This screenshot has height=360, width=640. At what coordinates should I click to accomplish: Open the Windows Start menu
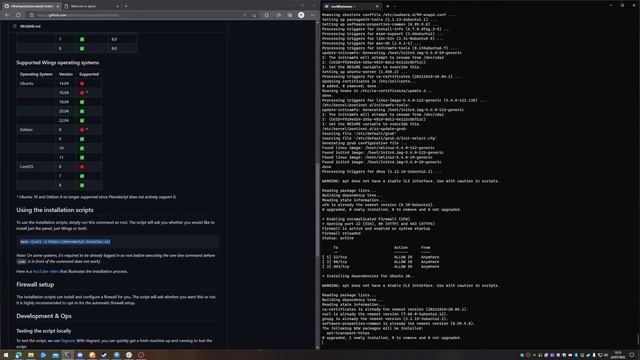(x=6, y=355)
